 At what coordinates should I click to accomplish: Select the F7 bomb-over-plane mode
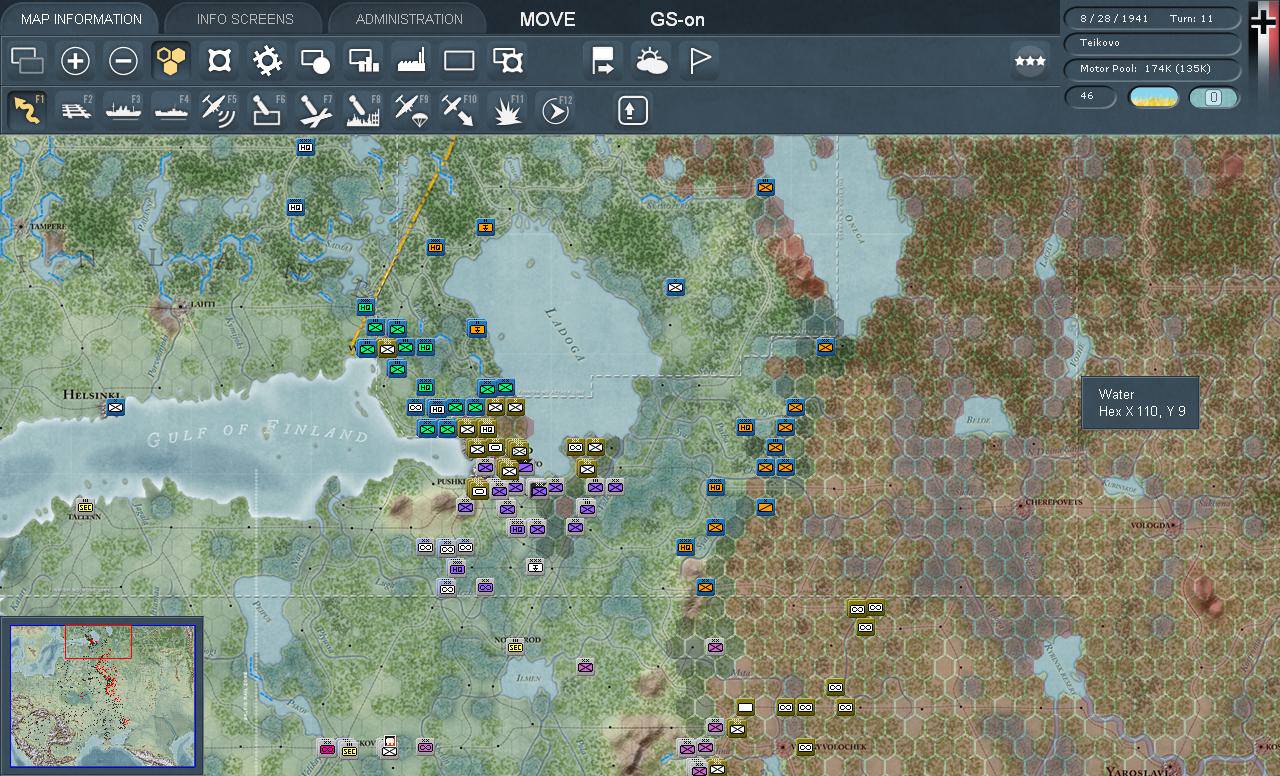click(x=315, y=109)
